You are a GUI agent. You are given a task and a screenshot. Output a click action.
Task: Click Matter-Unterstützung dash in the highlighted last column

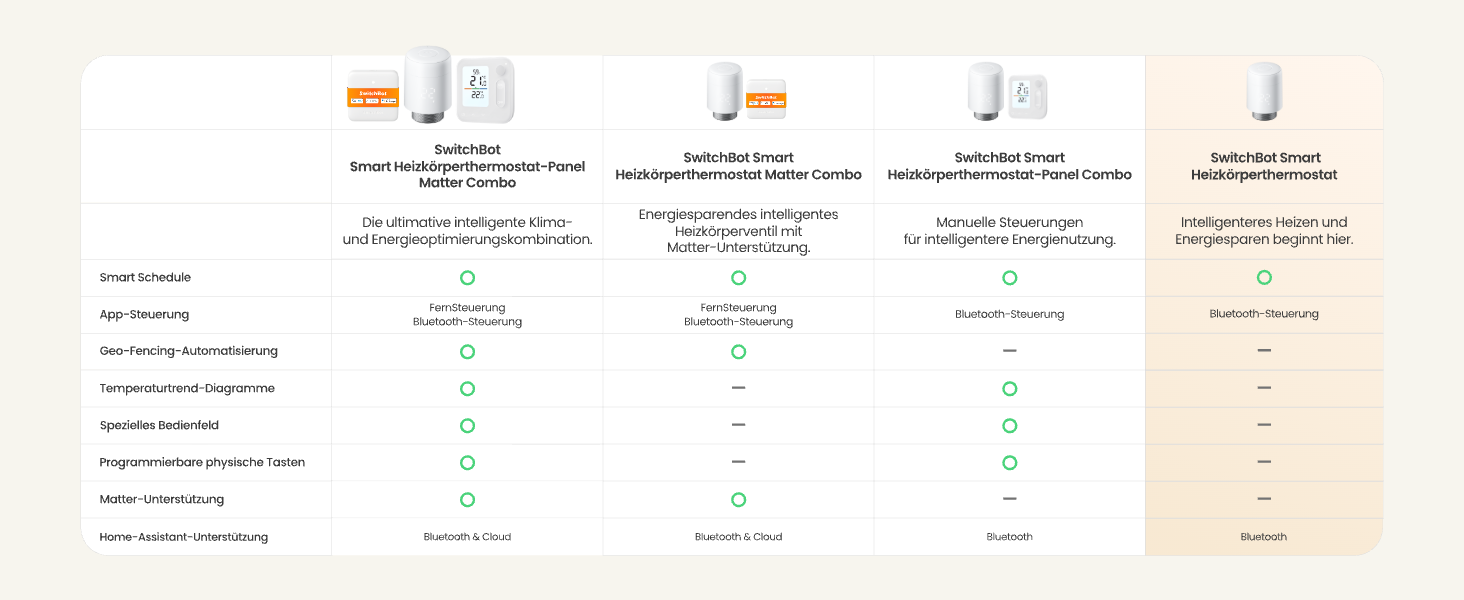tap(1264, 499)
